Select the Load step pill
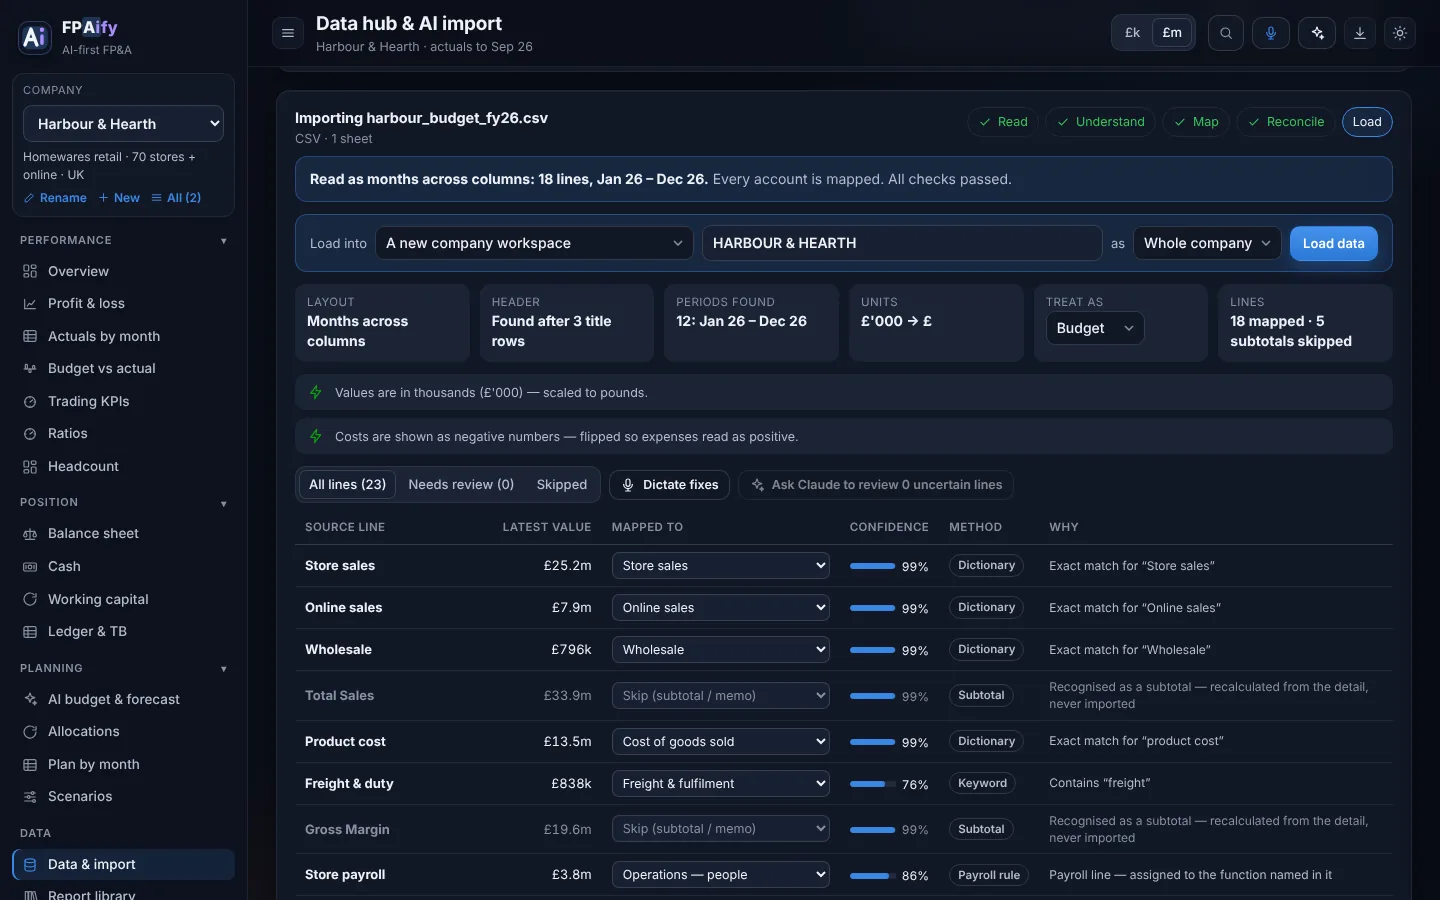This screenshot has width=1440, height=900. click(x=1367, y=122)
